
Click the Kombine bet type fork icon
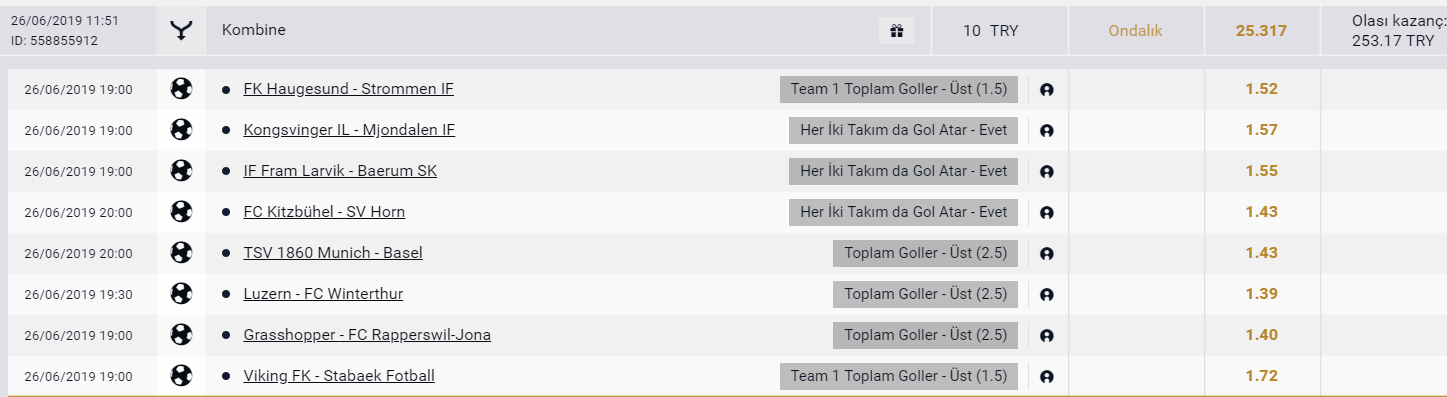(x=181, y=30)
